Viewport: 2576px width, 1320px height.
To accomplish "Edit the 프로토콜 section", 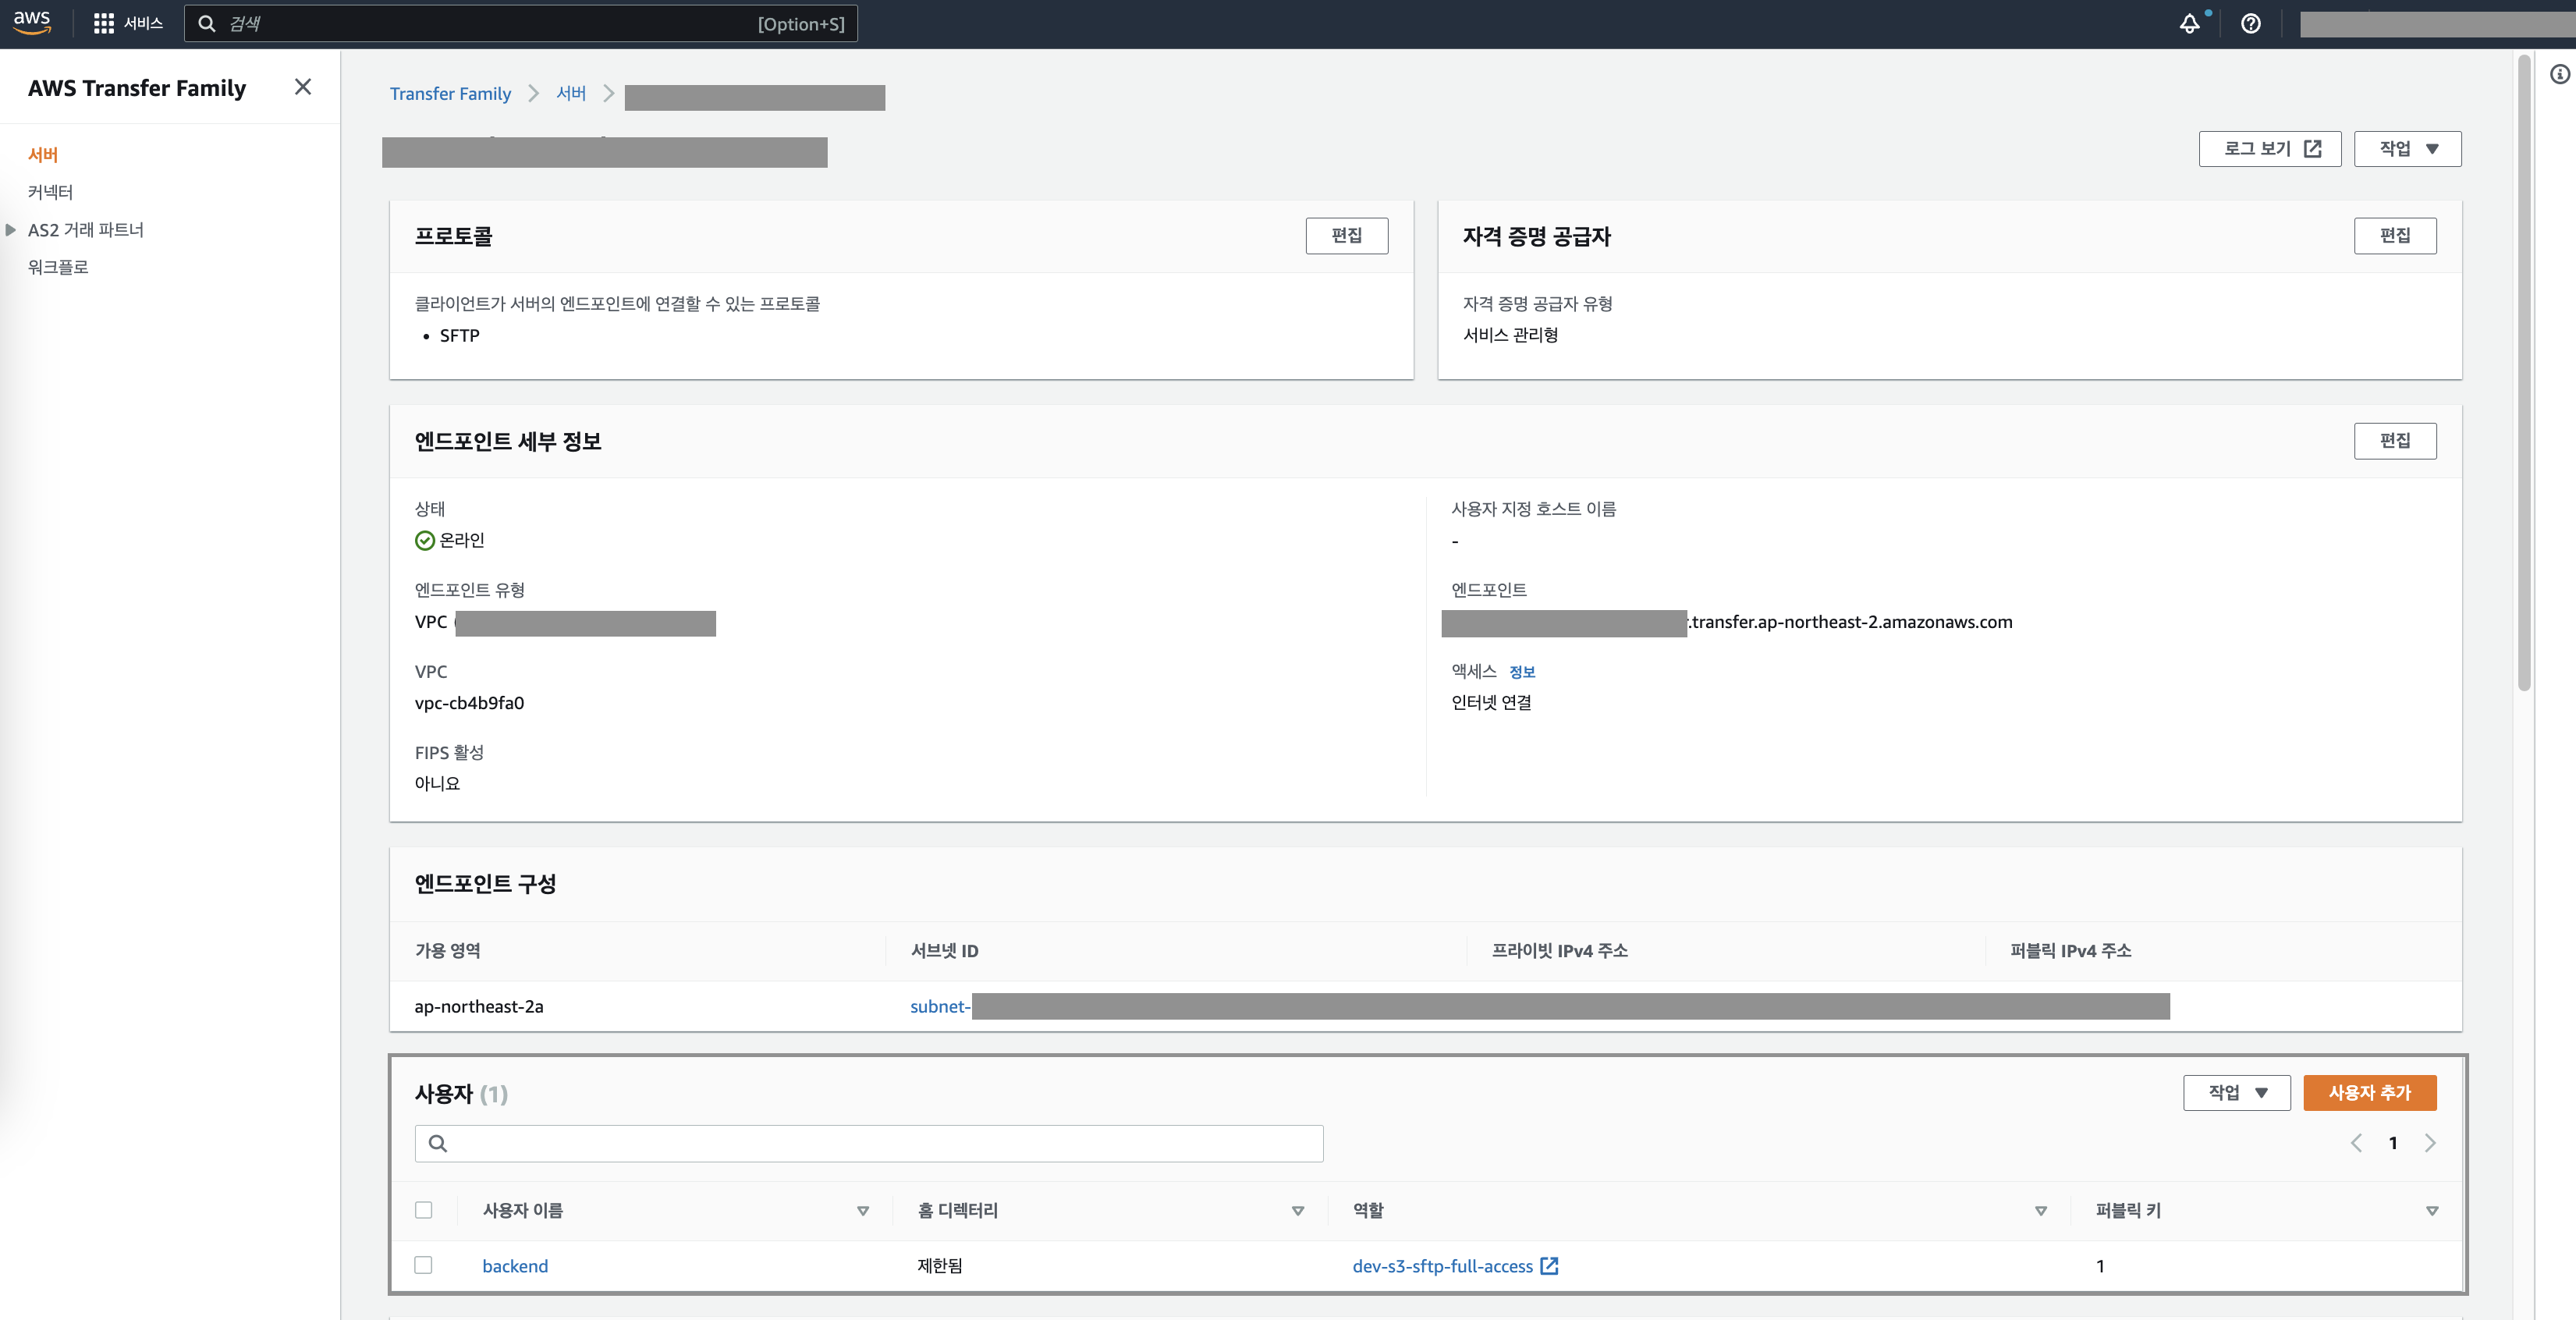I will point(1346,235).
